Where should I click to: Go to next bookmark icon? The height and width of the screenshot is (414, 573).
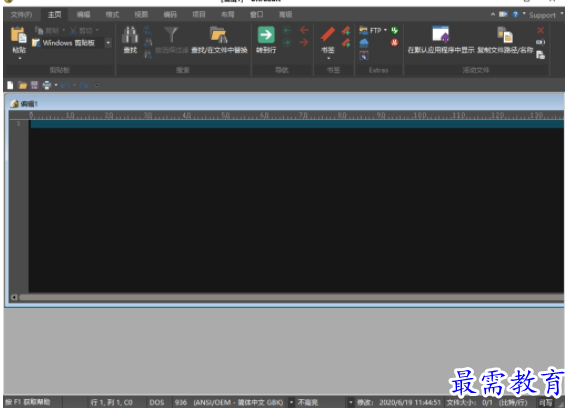tap(346, 43)
